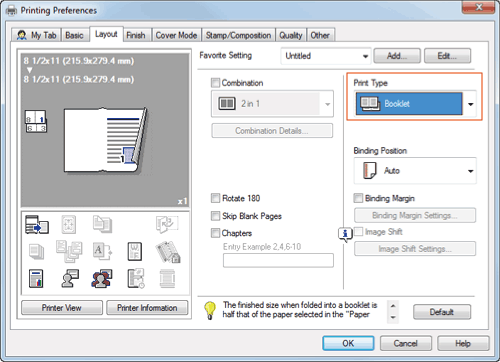Open the Basic tab

[74, 35]
